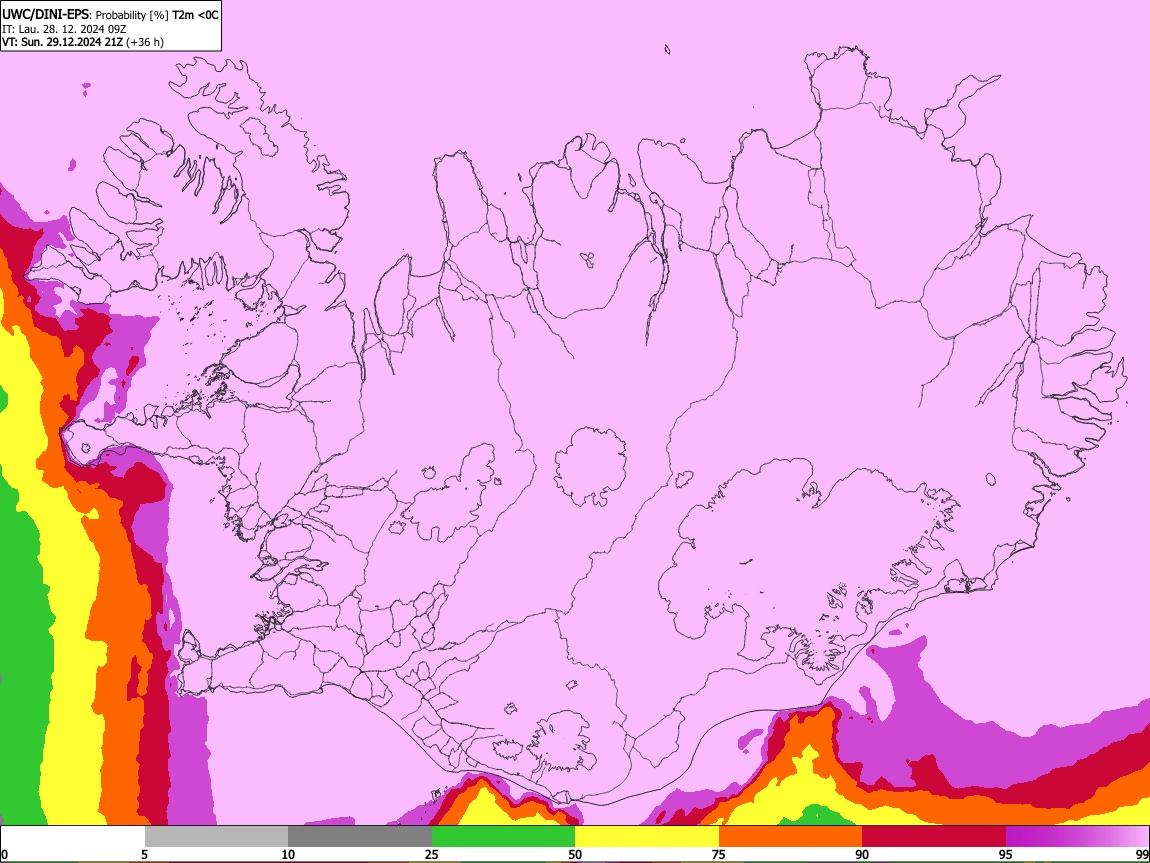This screenshot has width=1150, height=863.
Task: Click the legend label '99'
Action: pos(1142,855)
